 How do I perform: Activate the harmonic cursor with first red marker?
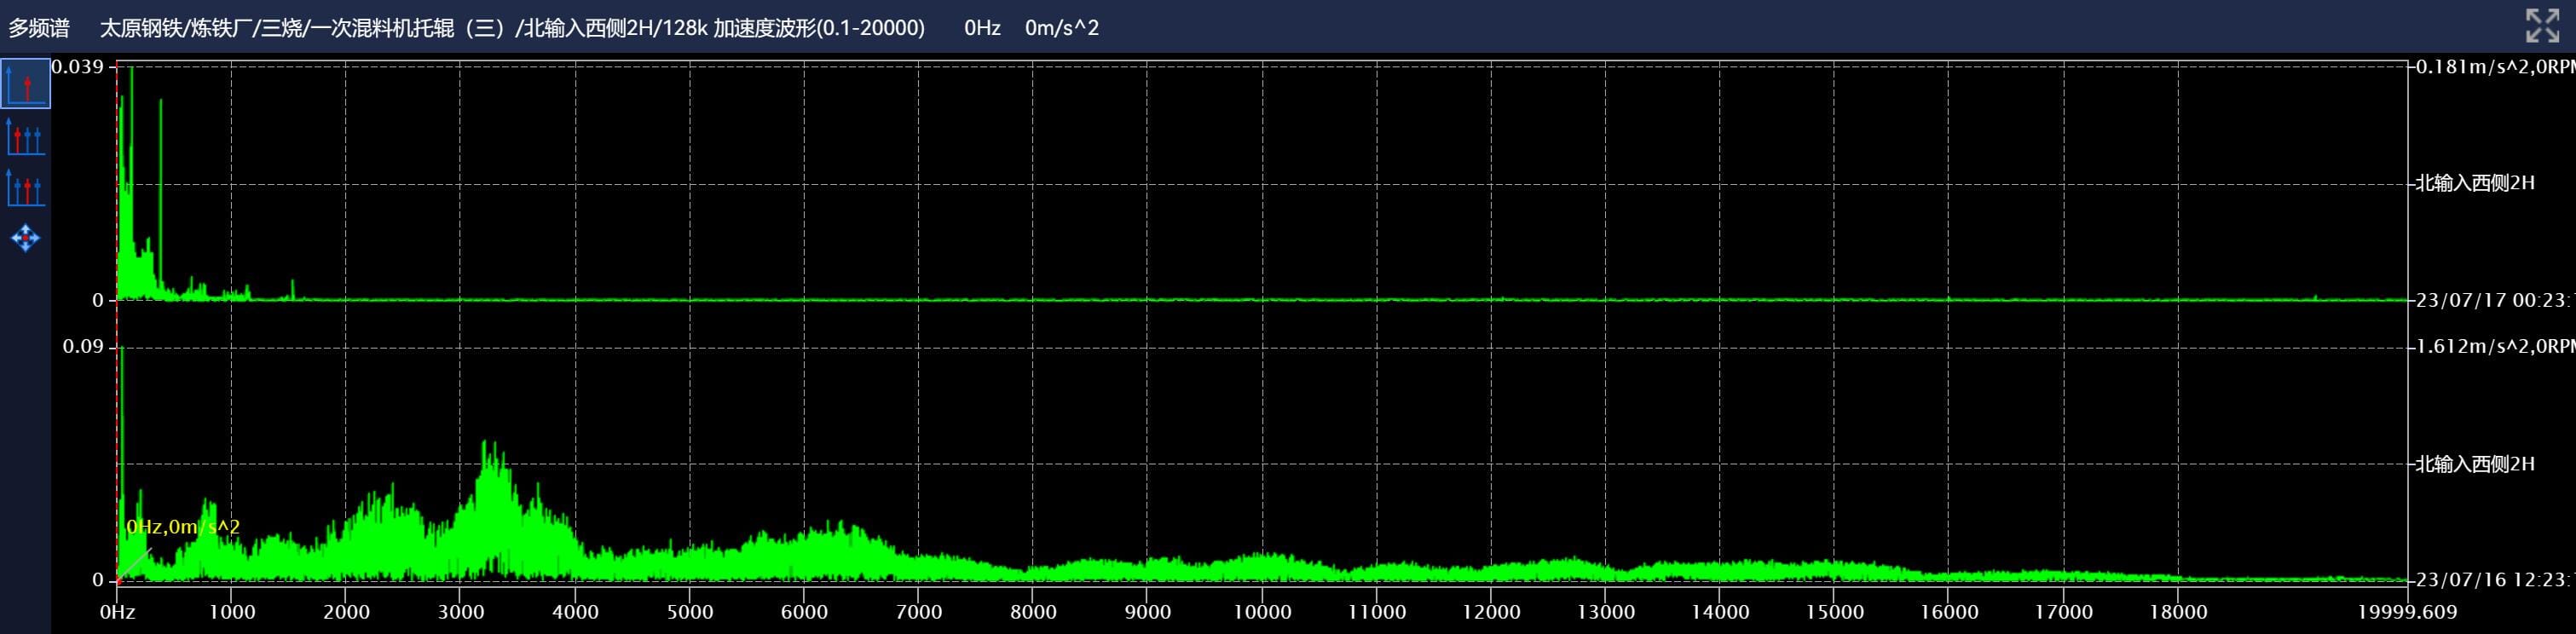point(25,137)
